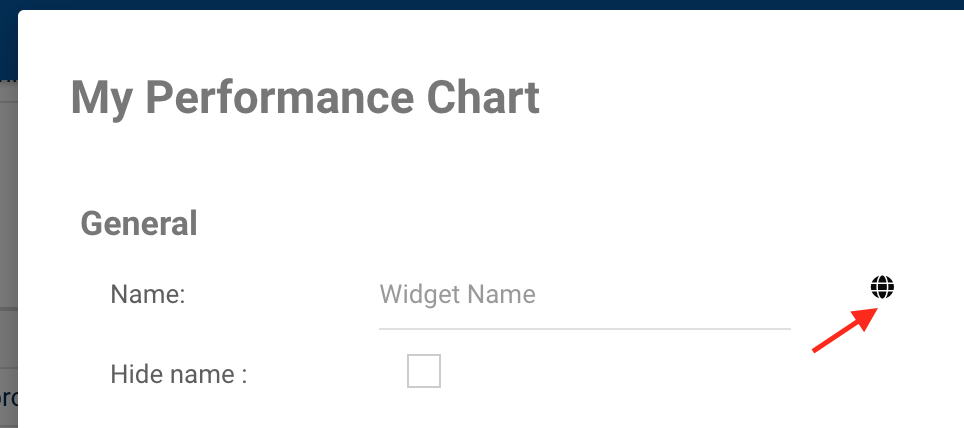Place the cursor in the General Name field

tap(584, 295)
